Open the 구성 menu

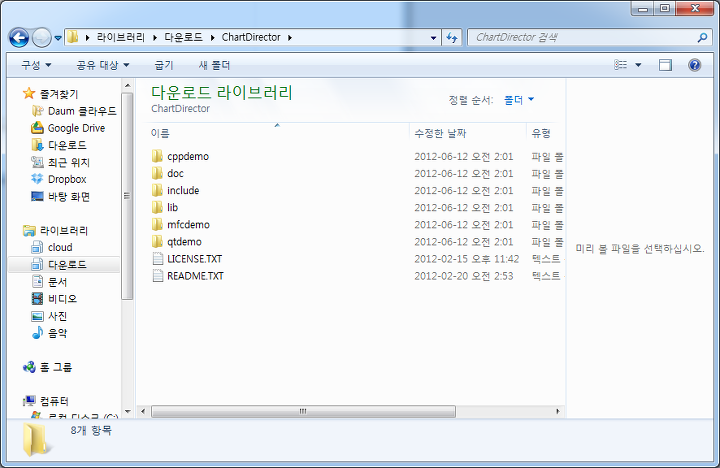[36, 65]
